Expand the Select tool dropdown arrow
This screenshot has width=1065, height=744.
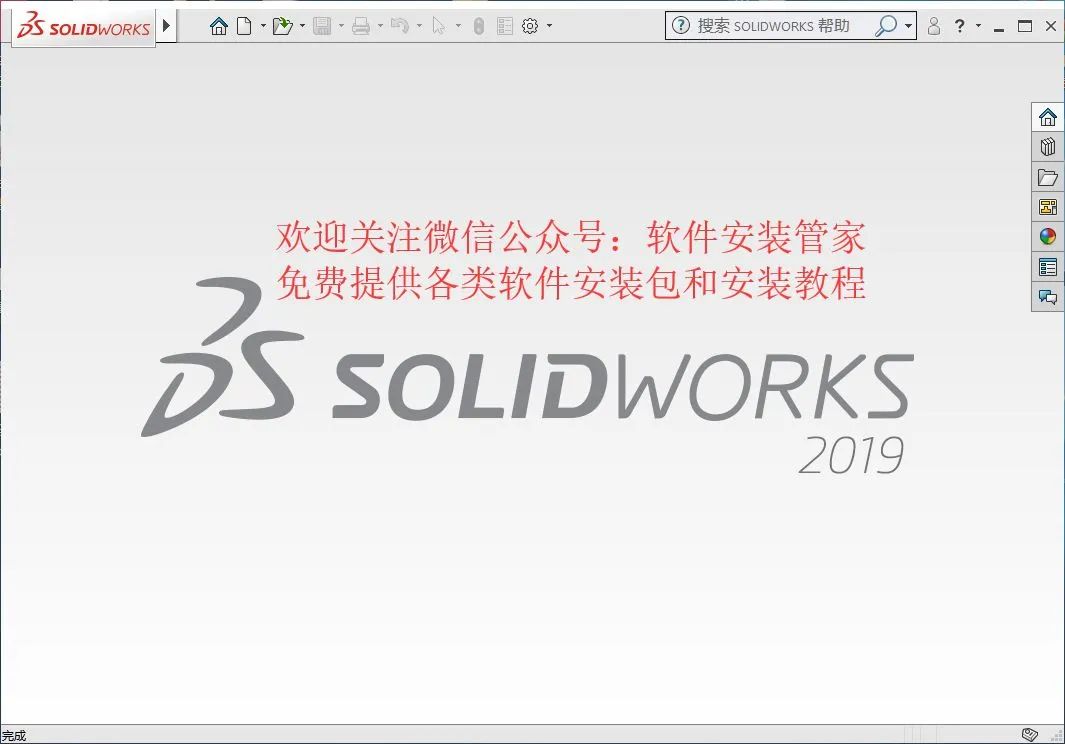pyautogui.click(x=458, y=26)
